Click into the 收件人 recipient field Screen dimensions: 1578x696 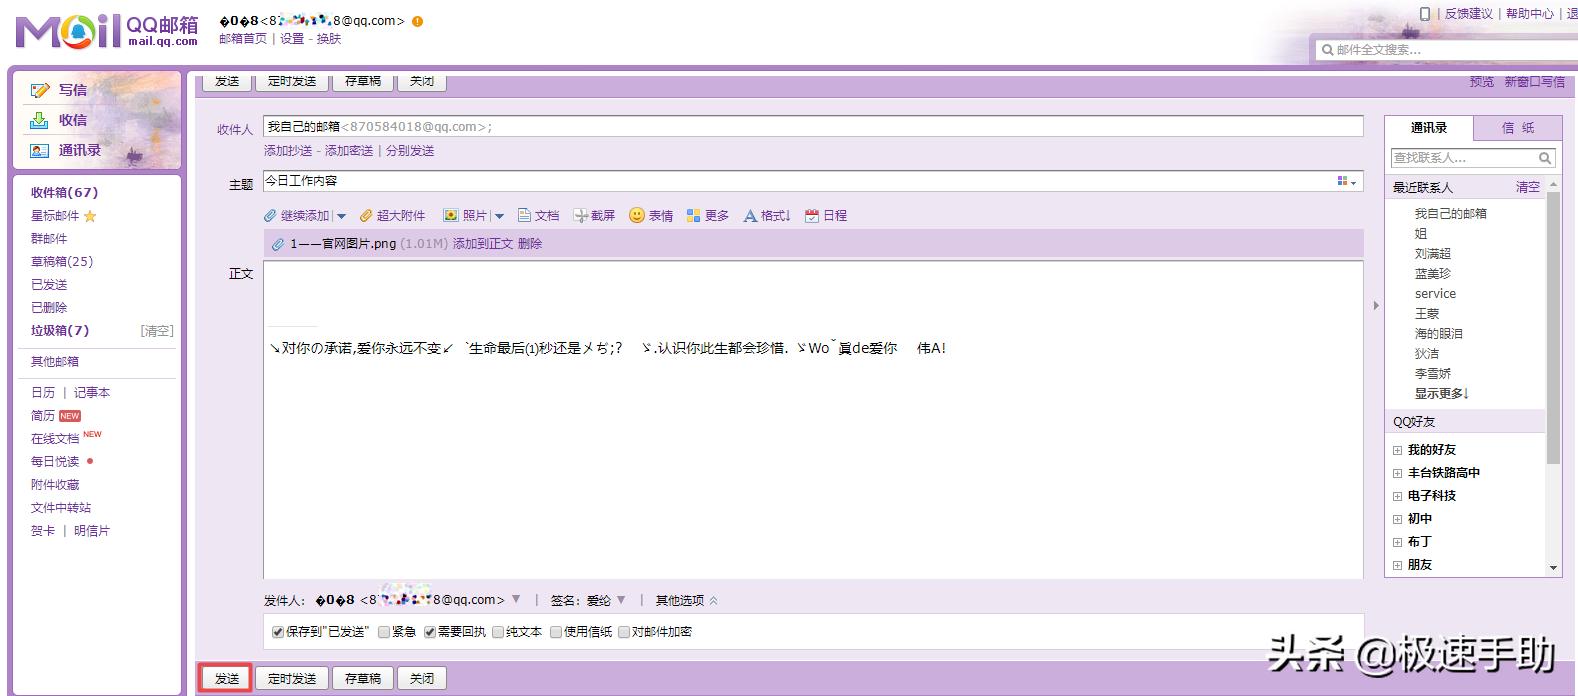point(813,127)
